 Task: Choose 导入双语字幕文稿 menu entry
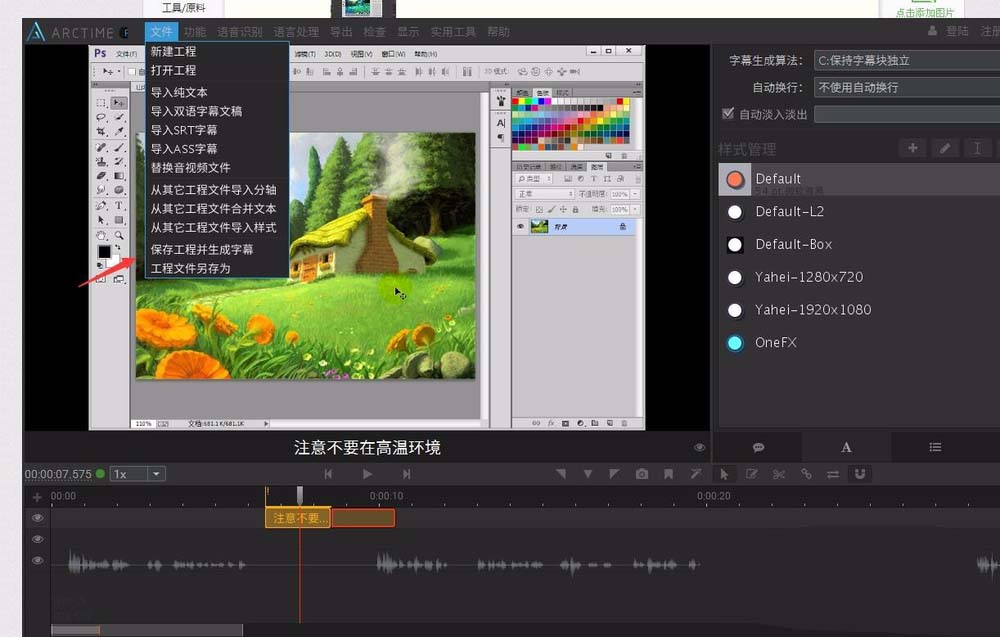point(217,111)
